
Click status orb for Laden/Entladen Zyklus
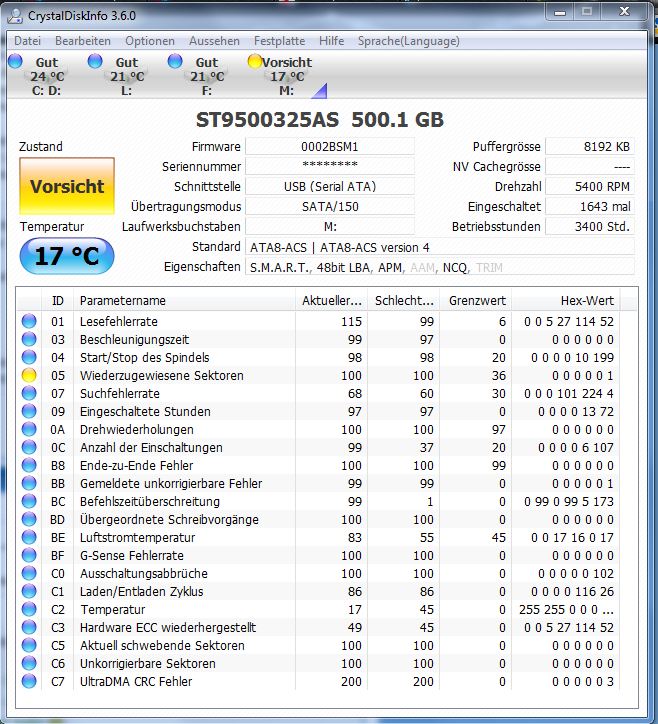29,591
